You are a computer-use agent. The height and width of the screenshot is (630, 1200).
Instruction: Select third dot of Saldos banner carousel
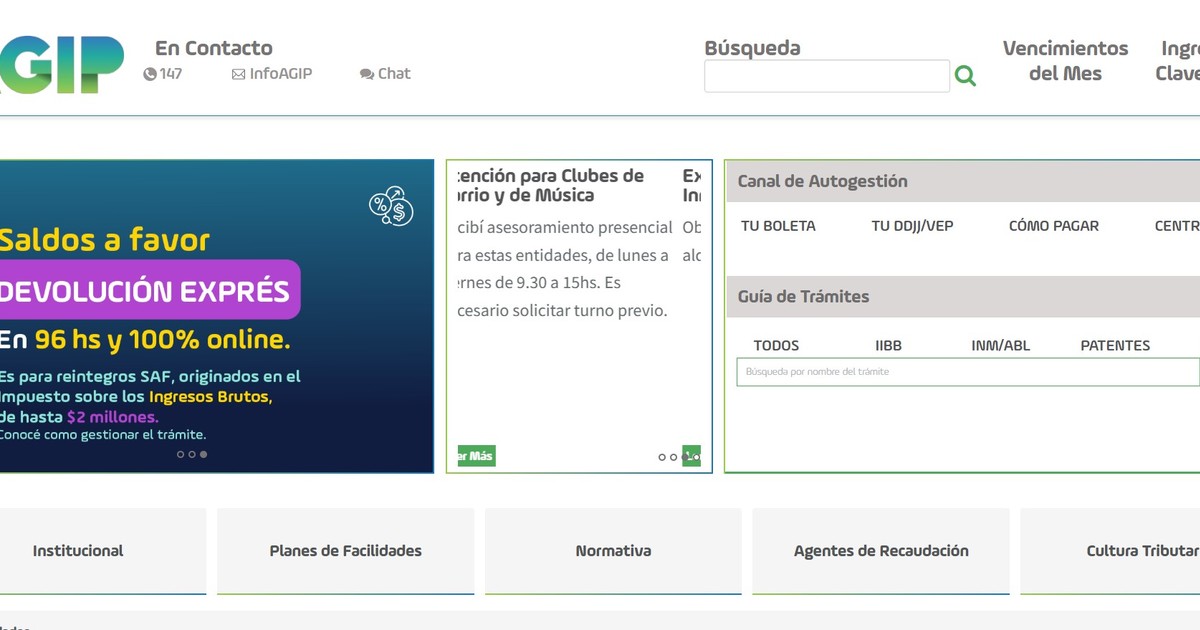(x=204, y=454)
